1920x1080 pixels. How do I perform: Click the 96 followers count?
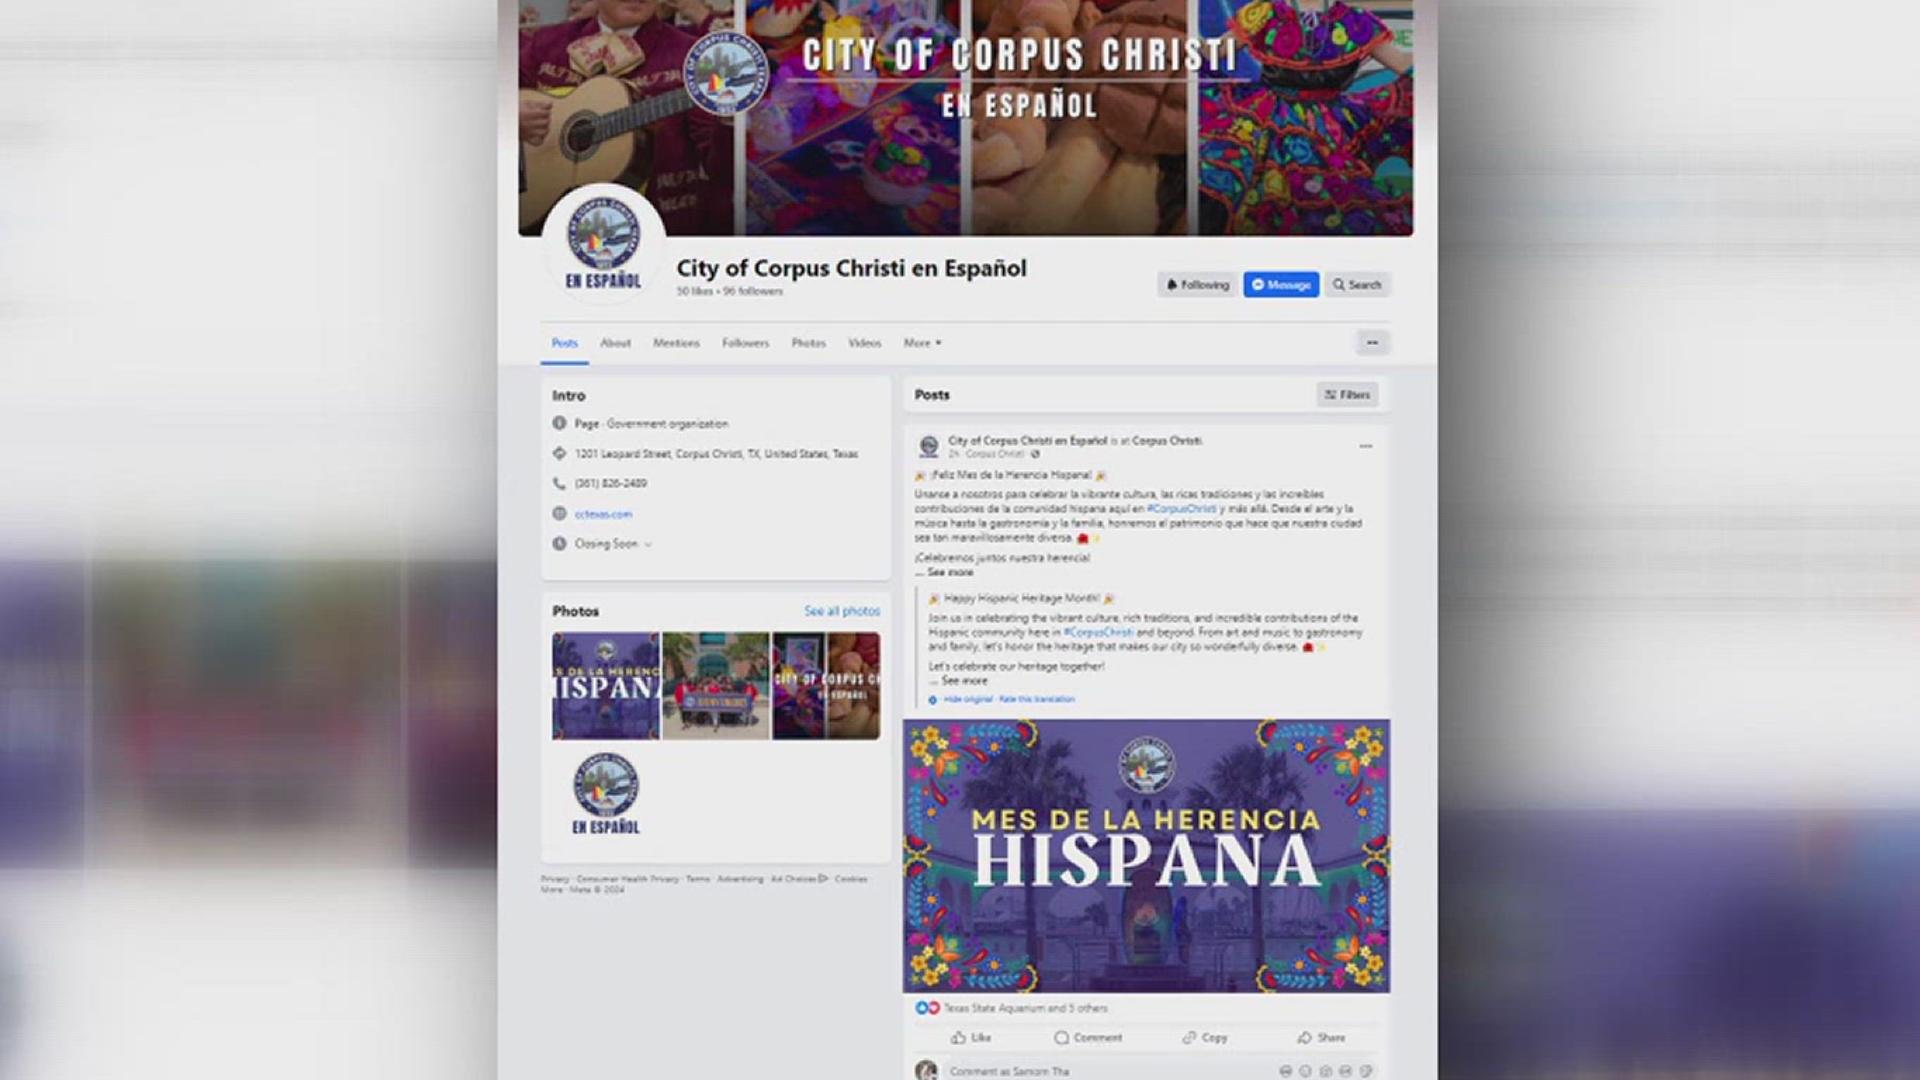click(x=753, y=291)
